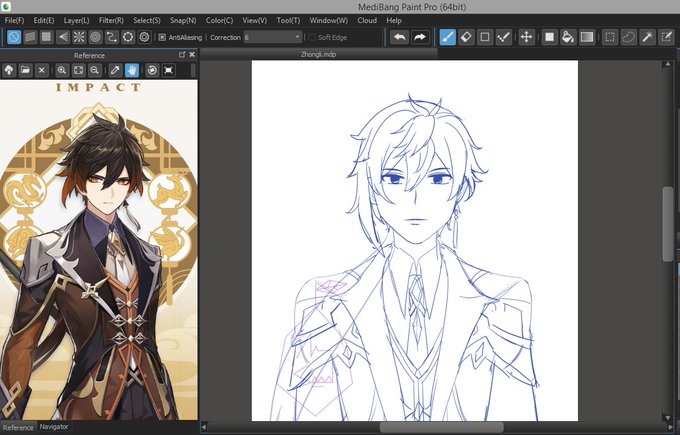Open the Filter(R) menu
Image resolution: width=680 pixels, height=435 pixels.
tap(111, 20)
